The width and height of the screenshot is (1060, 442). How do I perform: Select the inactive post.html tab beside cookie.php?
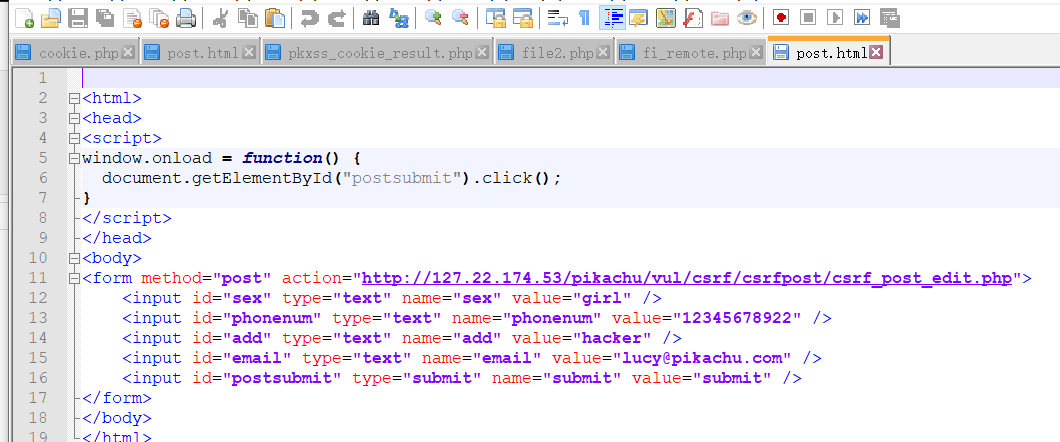coord(201,53)
